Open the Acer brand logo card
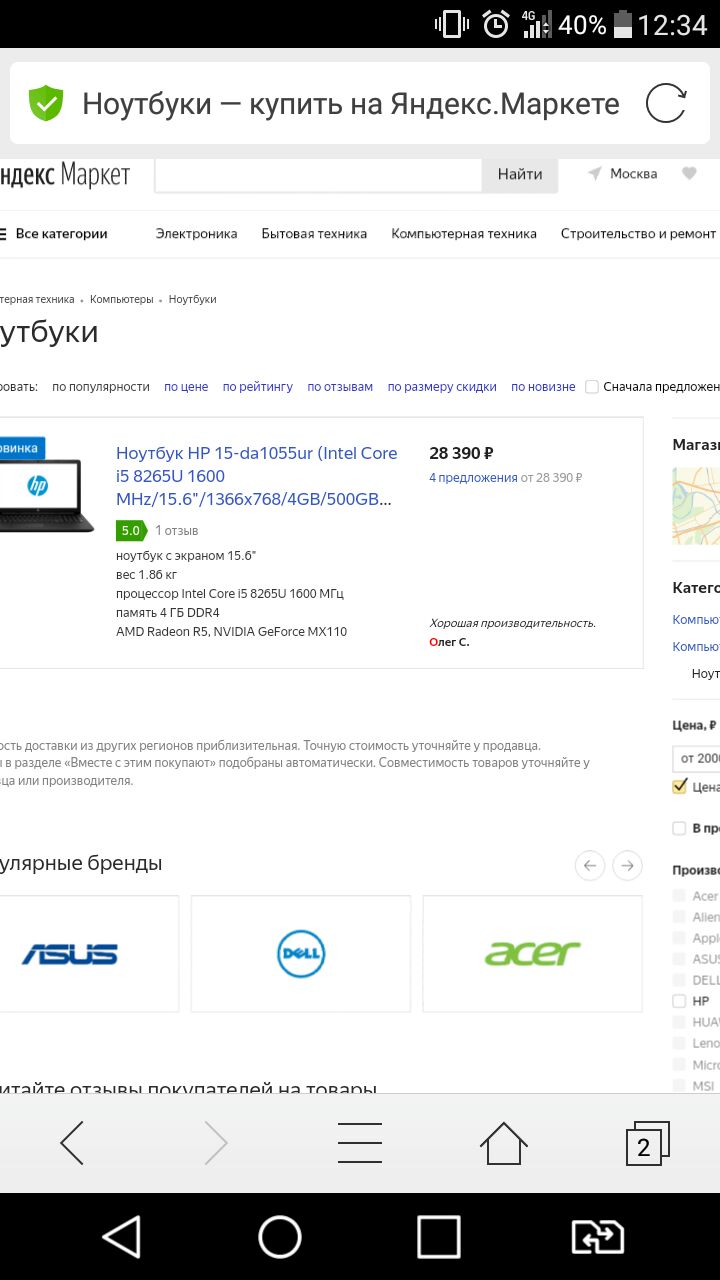720x1280 pixels. [533, 953]
